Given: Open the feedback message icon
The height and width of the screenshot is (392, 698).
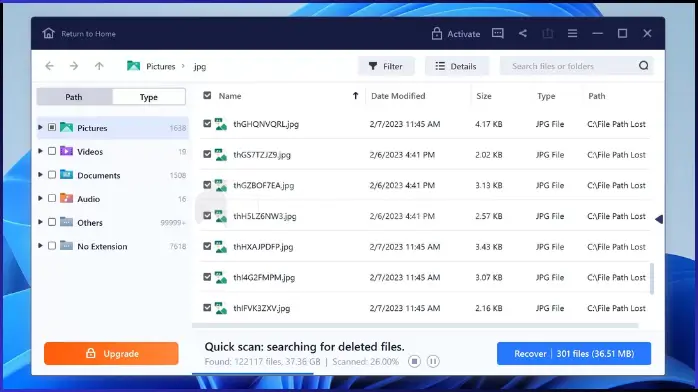Looking at the screenshot, I should point(498,33).
